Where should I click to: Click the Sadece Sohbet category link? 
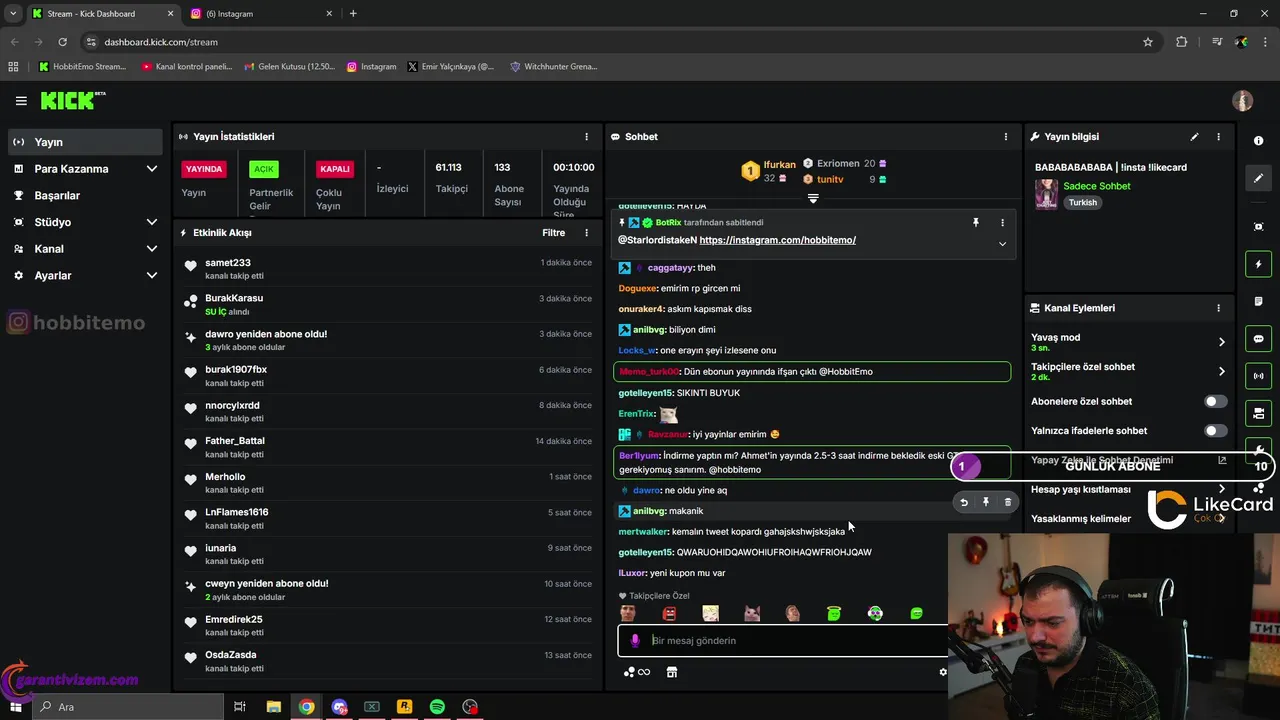[x=1097, y=187]
